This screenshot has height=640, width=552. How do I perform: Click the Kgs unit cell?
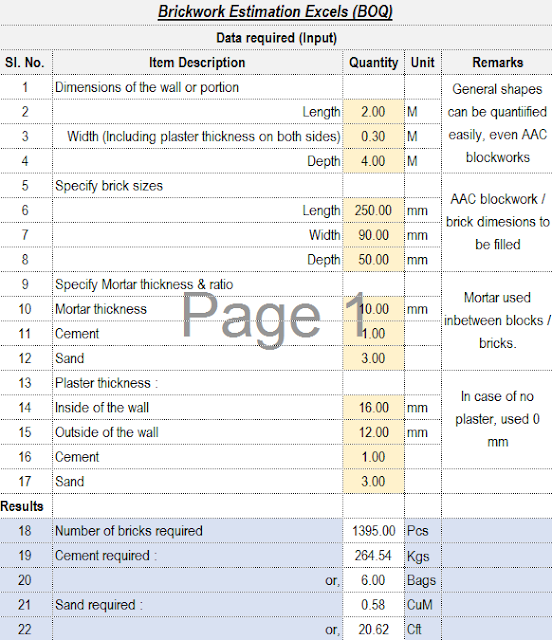(423, 556)
